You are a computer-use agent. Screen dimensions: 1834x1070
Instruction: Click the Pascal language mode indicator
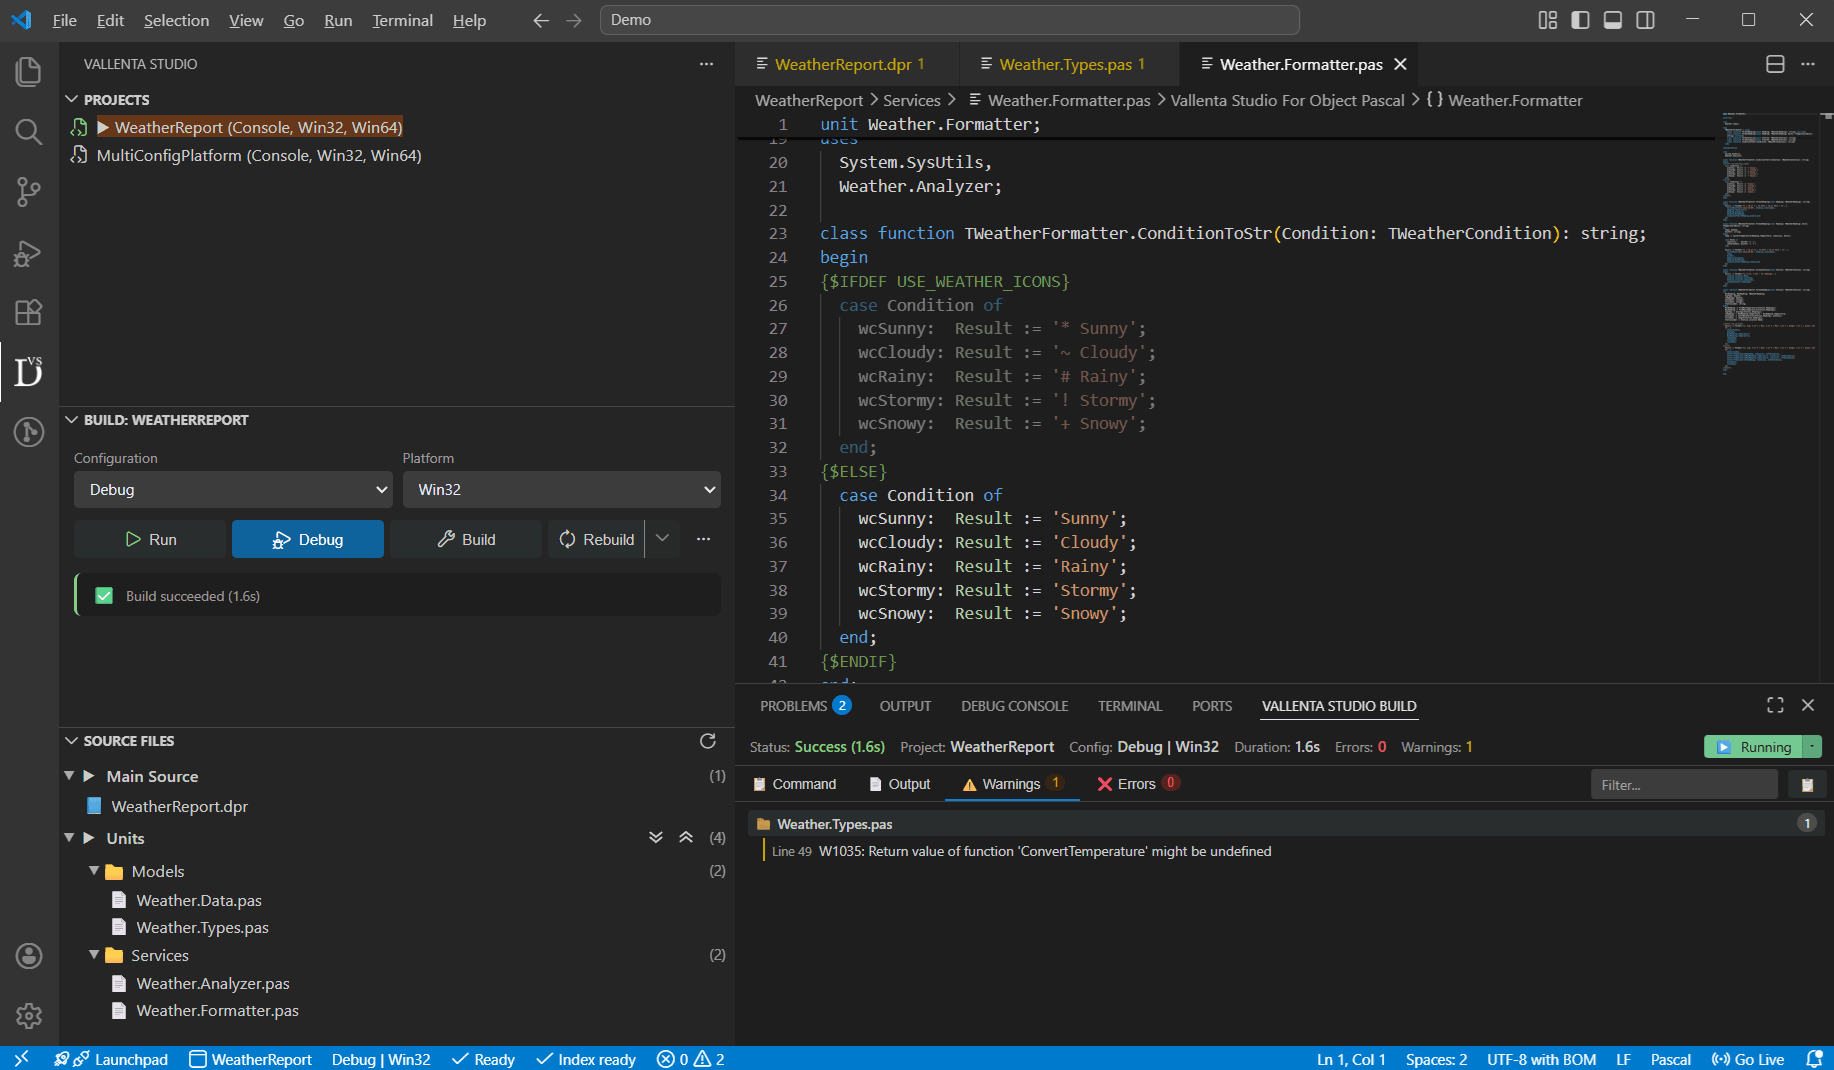tap(1671, 1059)
